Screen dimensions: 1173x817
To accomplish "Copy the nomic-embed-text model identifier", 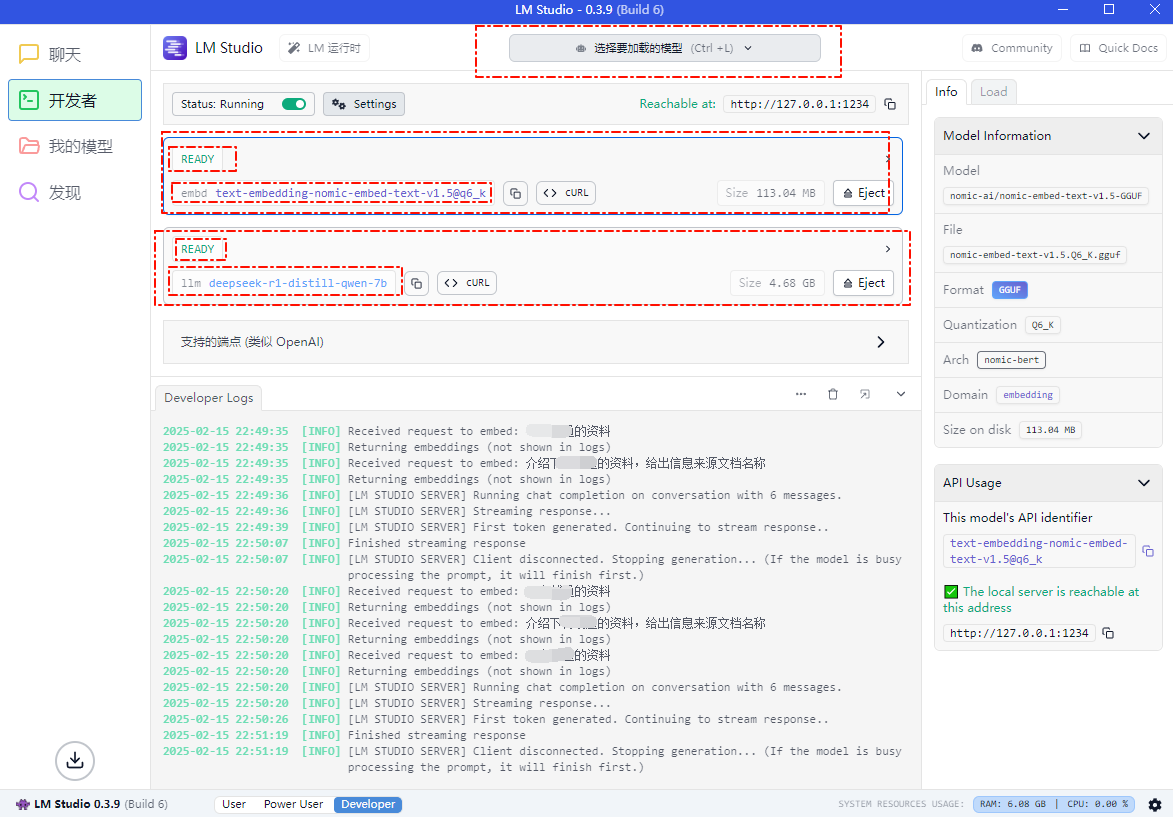I will [x=515, y=193].
